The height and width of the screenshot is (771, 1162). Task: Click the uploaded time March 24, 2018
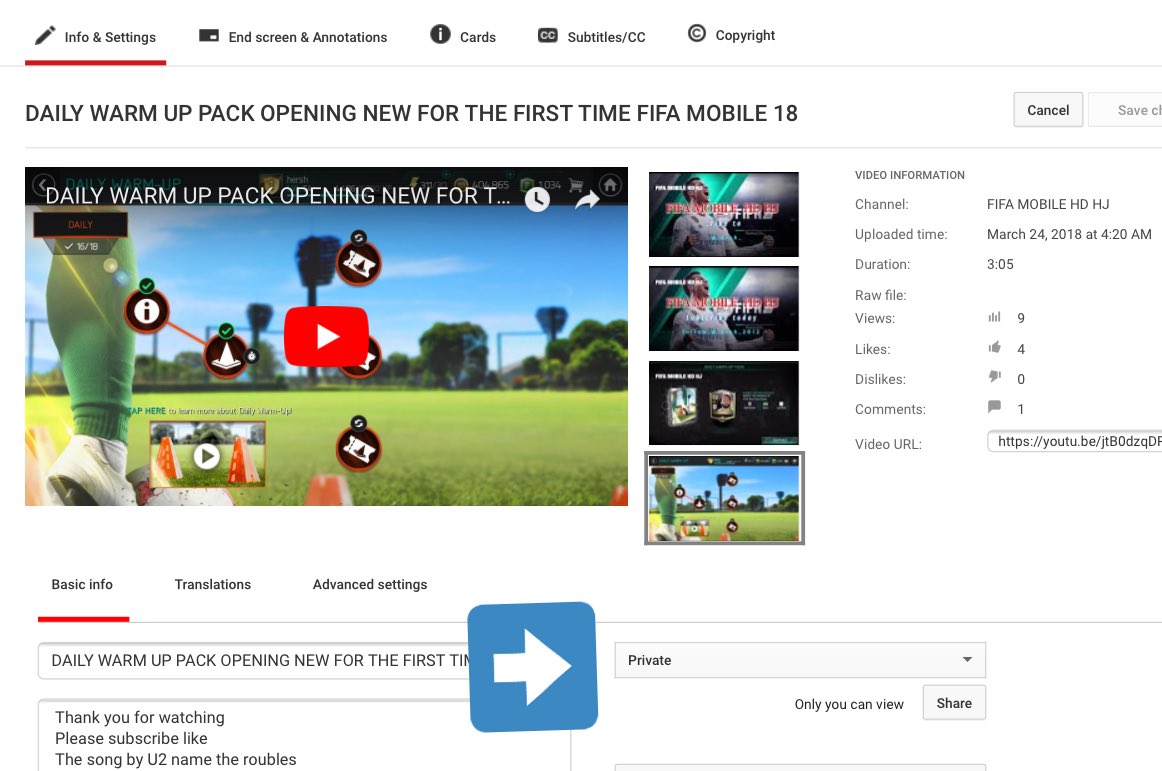pyautogui.click(x=1069, y=234)
